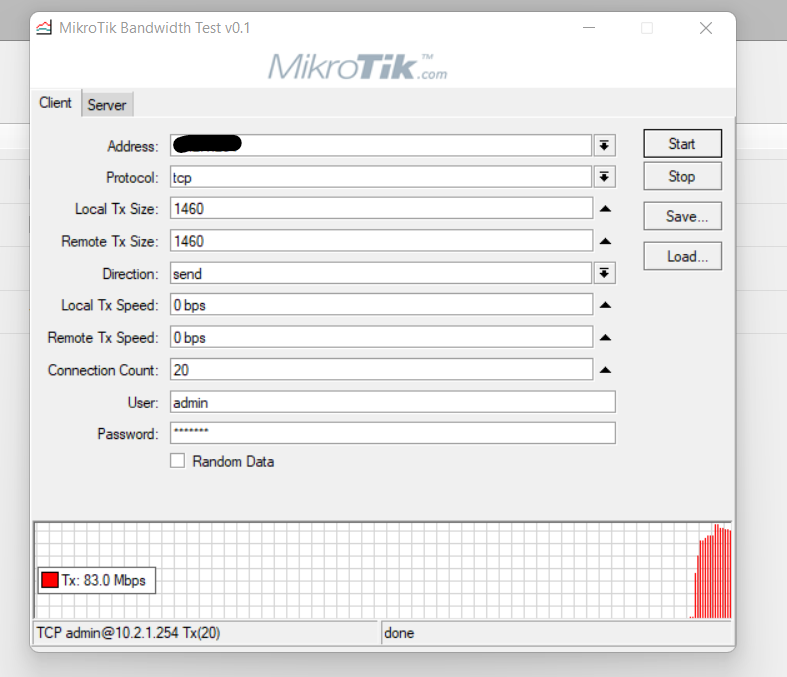Click the Tx: 83.0 Mbps legend text
This screenshot has width=787, height=677.
click(103, 580)
